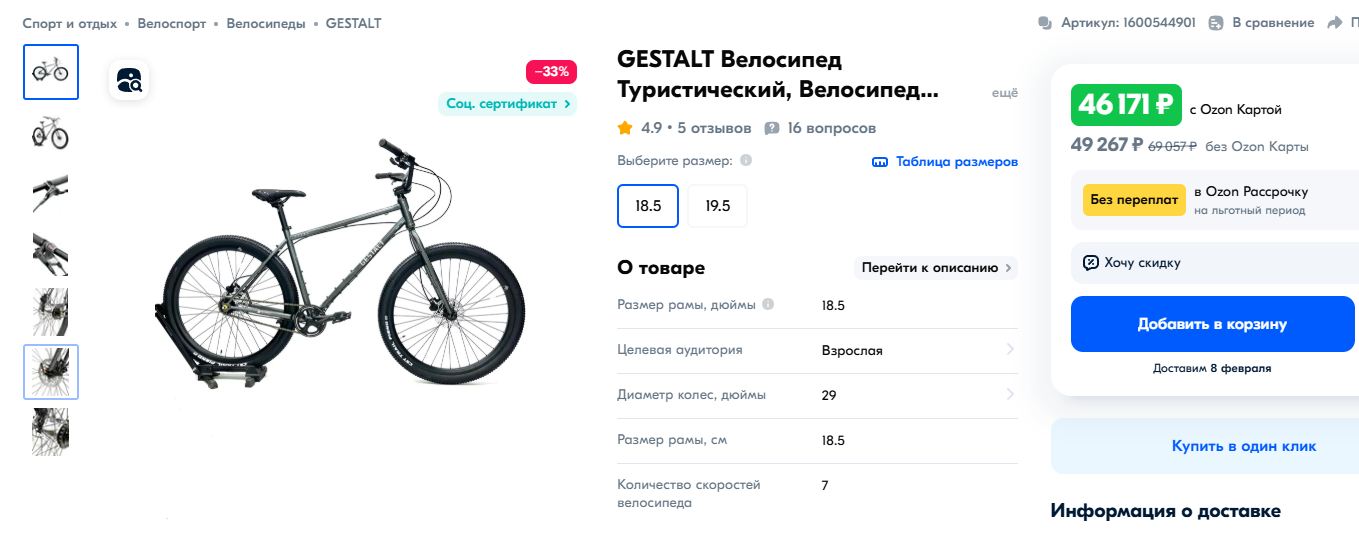
Task: Click the questions speech bubble icon
Action: point(772,128)
